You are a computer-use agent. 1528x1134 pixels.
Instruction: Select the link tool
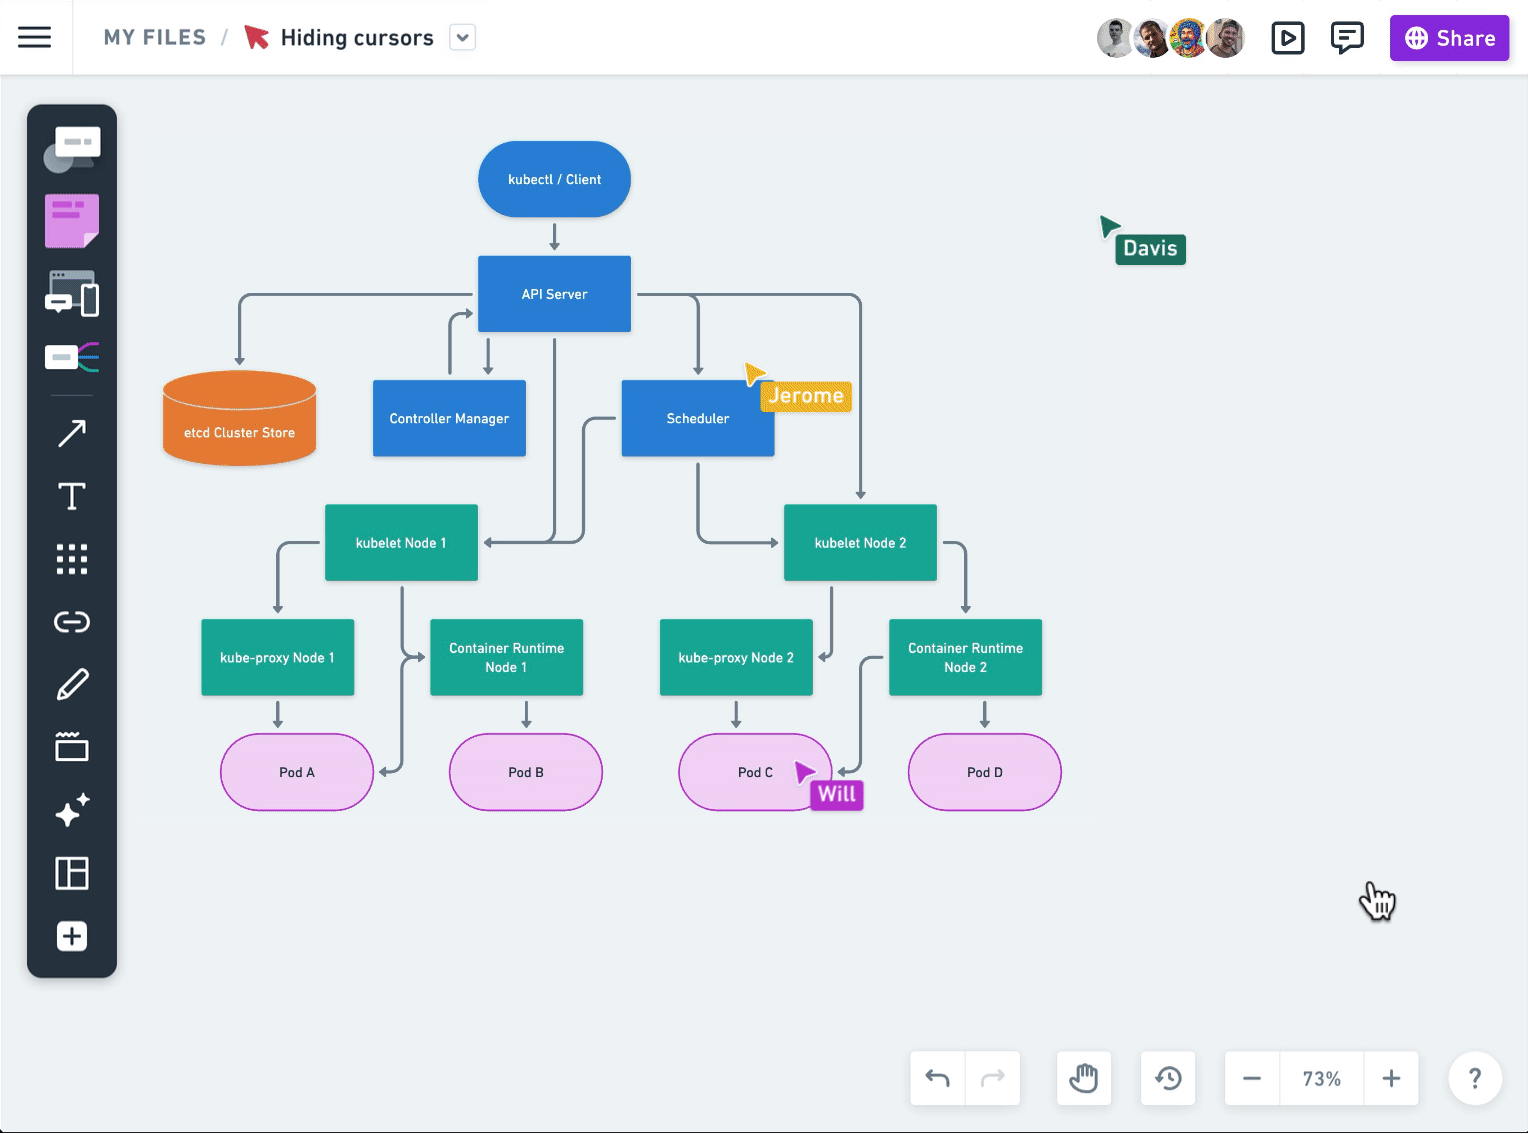click(x=72, y=622)
